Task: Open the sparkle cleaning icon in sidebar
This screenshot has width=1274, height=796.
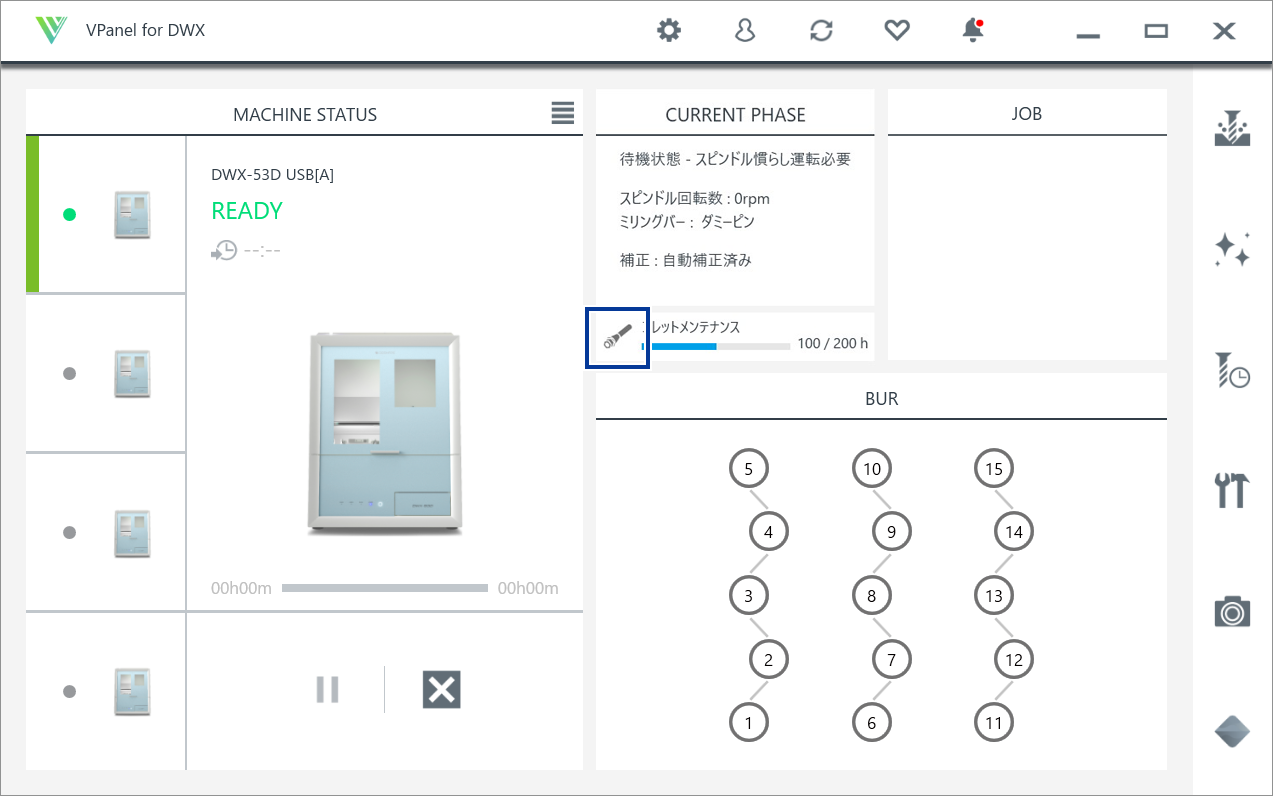Action: [1233, 250]
